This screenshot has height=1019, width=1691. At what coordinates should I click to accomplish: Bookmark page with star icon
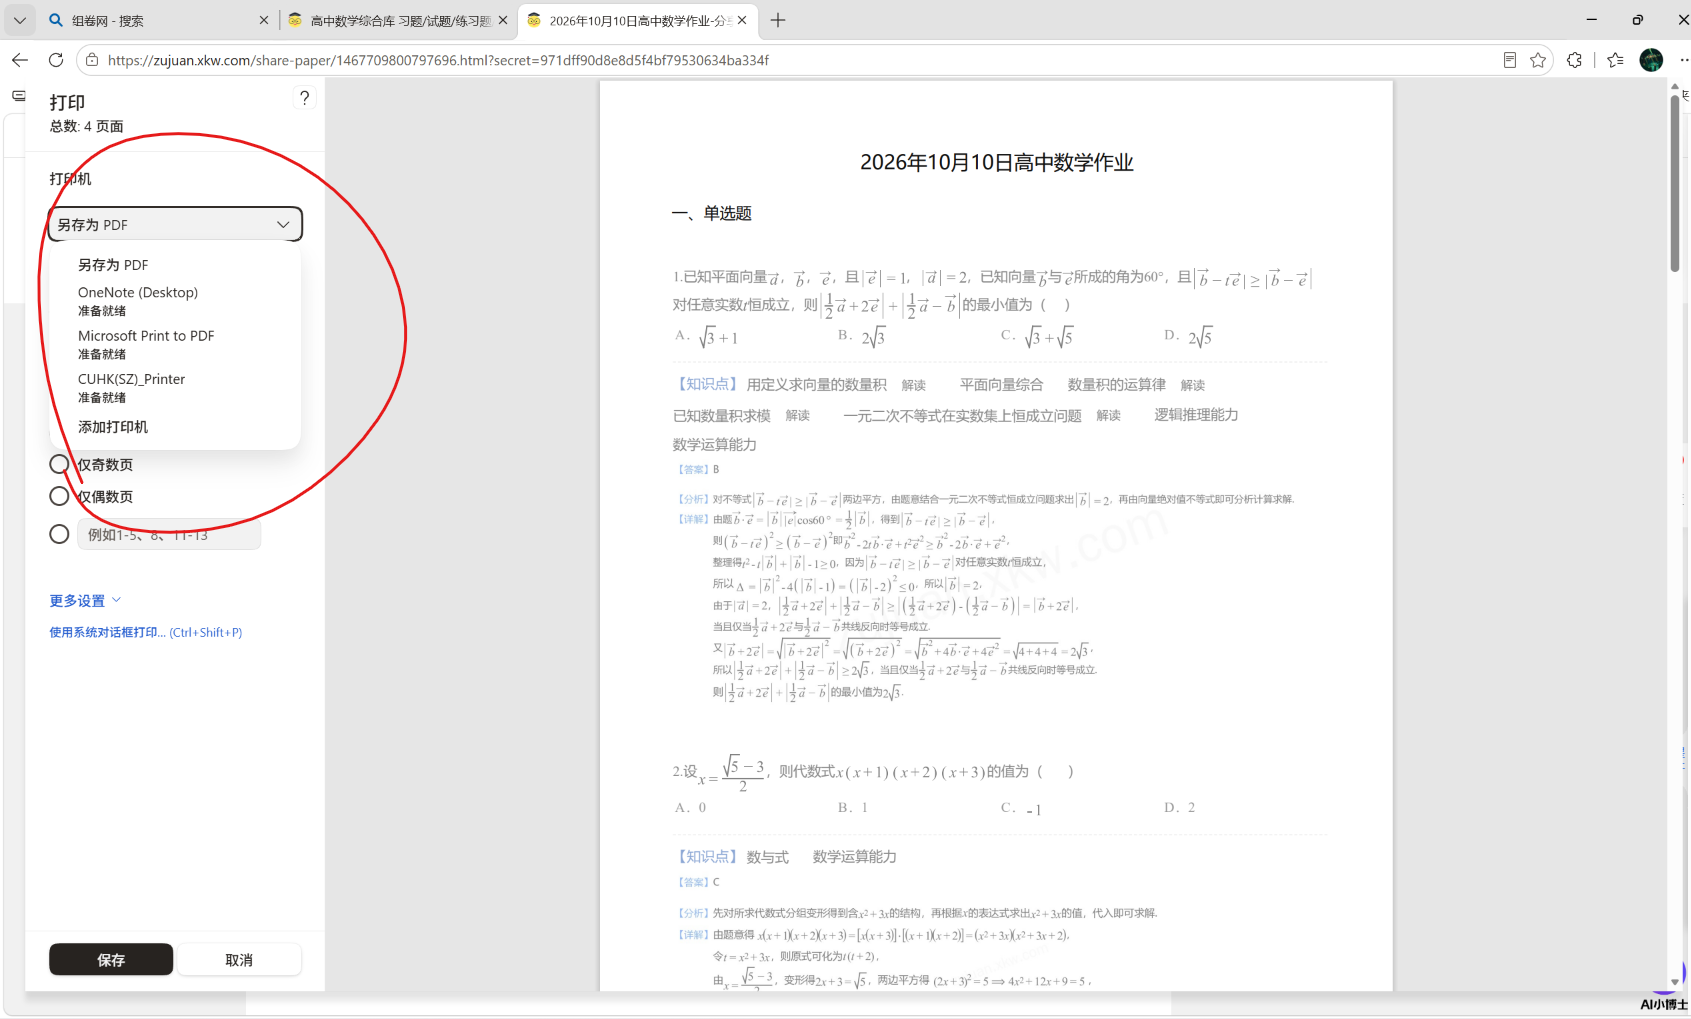(1538, 60)
